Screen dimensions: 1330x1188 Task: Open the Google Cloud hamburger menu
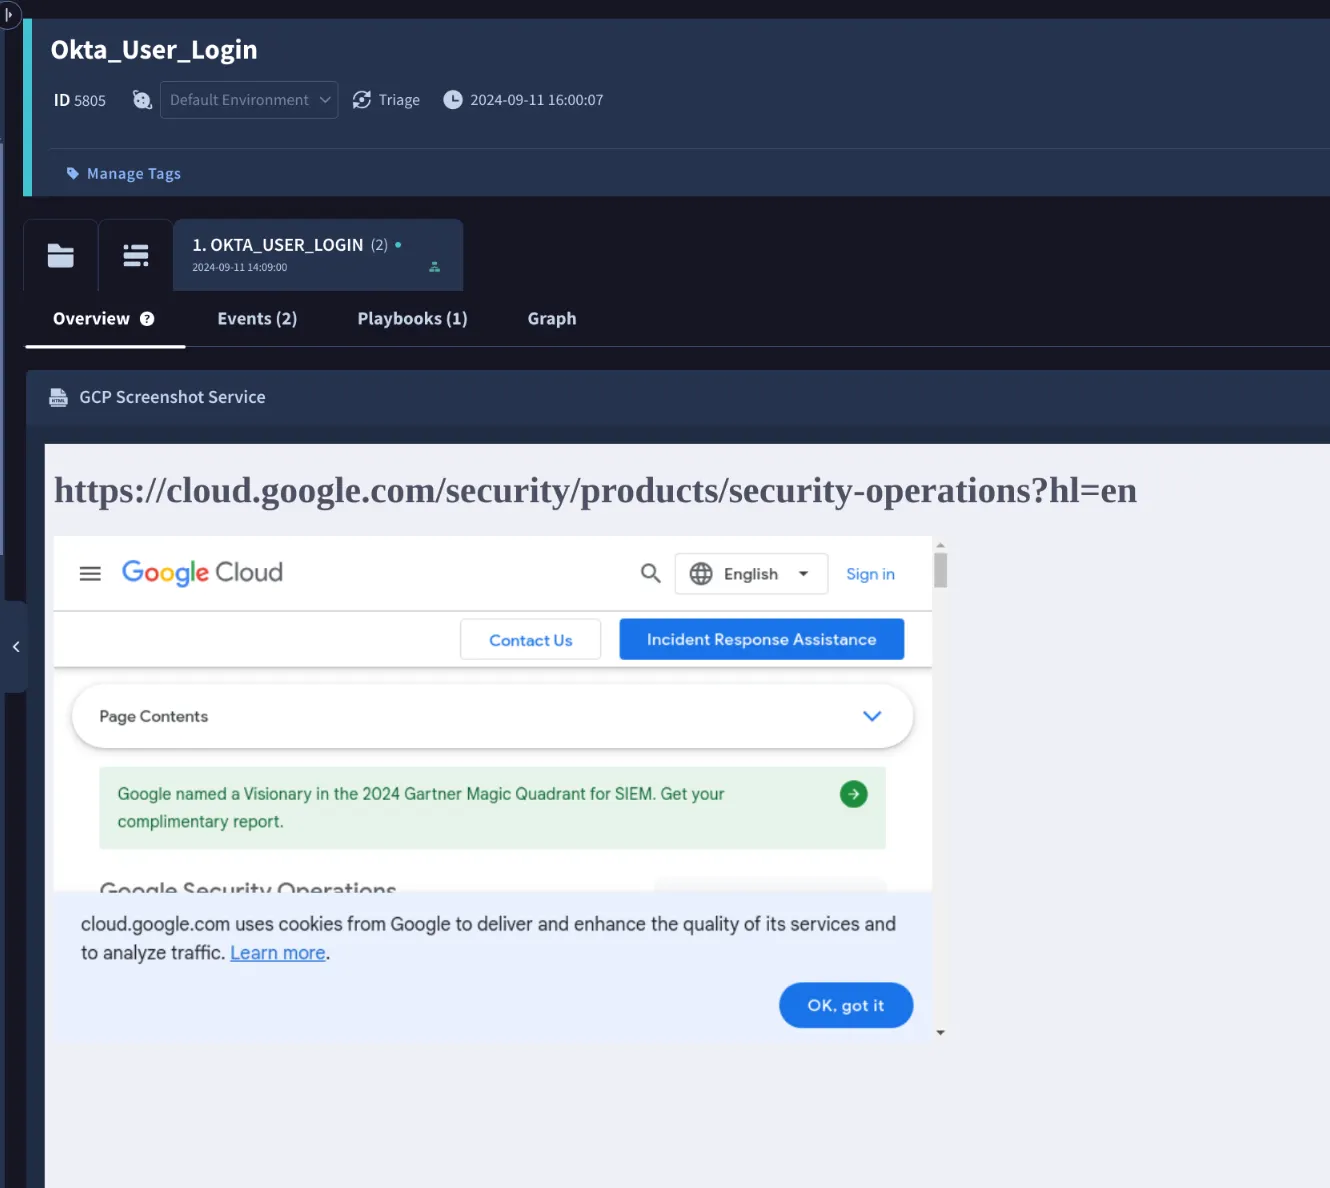point(89,573)
